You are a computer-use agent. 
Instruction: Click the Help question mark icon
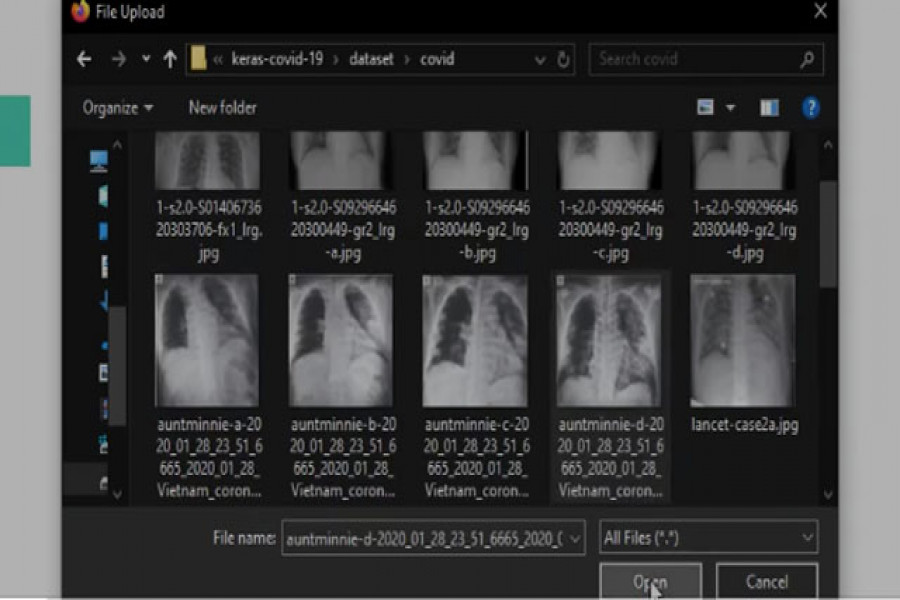[x=811, y=108]
